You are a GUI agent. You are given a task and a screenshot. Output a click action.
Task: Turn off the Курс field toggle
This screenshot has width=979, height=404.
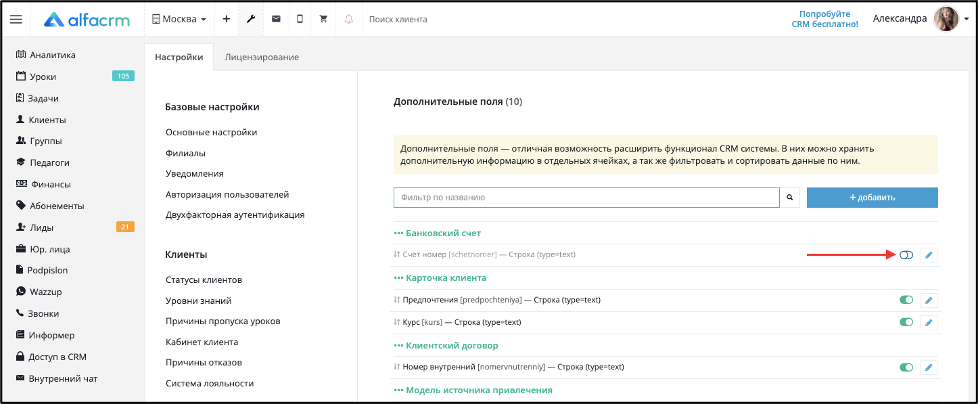(x=906, y=322)
